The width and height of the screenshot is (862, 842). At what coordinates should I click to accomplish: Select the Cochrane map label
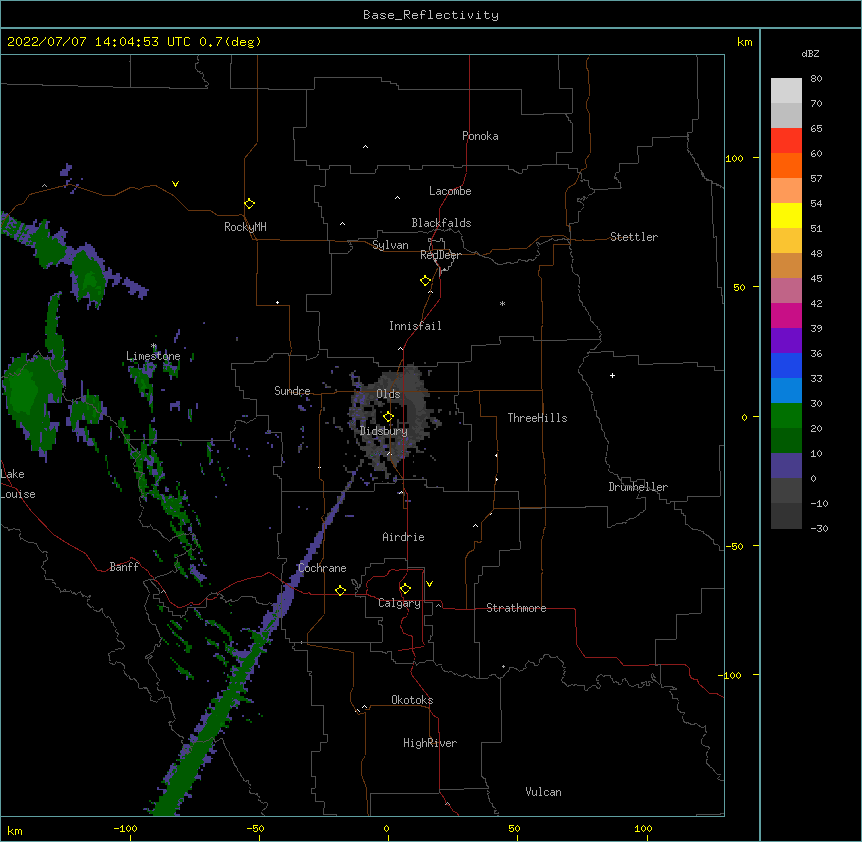point(322,568)
